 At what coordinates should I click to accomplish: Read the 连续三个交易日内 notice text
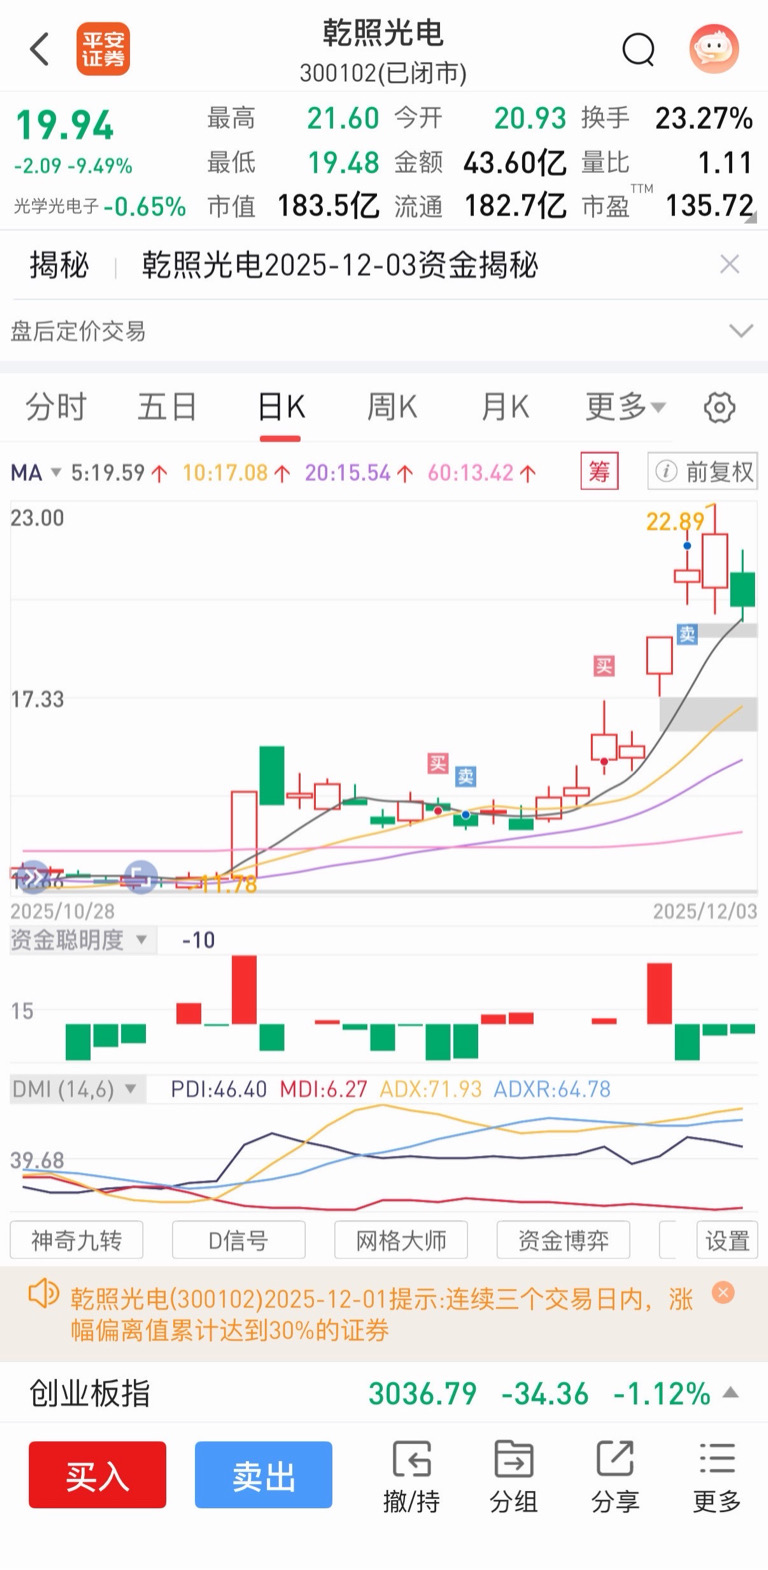click(381, 1314)
